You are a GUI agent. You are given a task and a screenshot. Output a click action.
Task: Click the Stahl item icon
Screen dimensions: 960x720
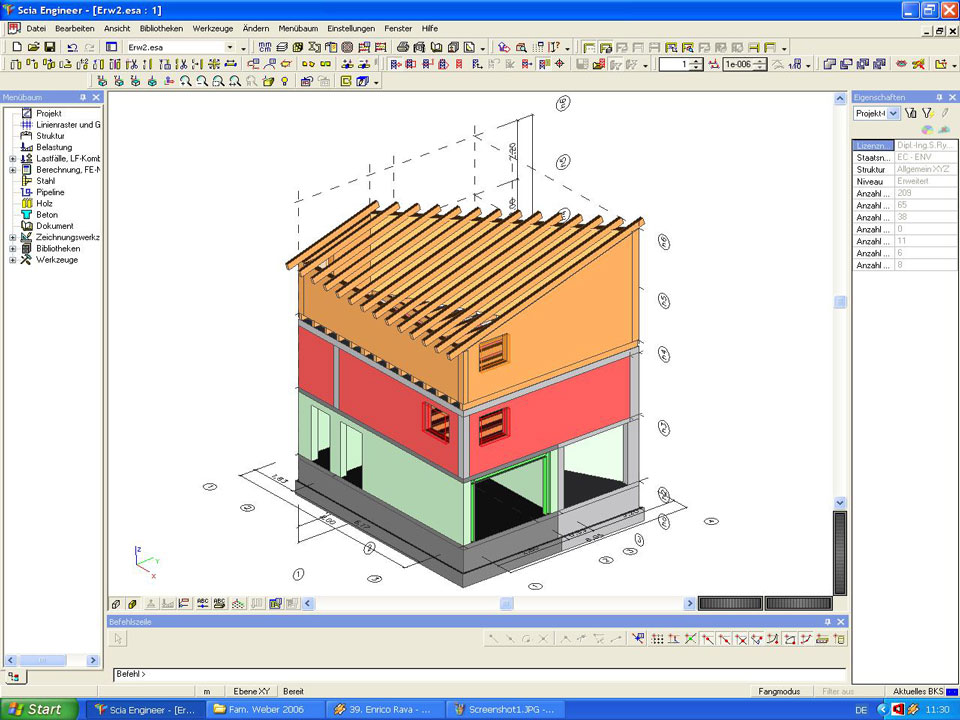coord(27,181)
